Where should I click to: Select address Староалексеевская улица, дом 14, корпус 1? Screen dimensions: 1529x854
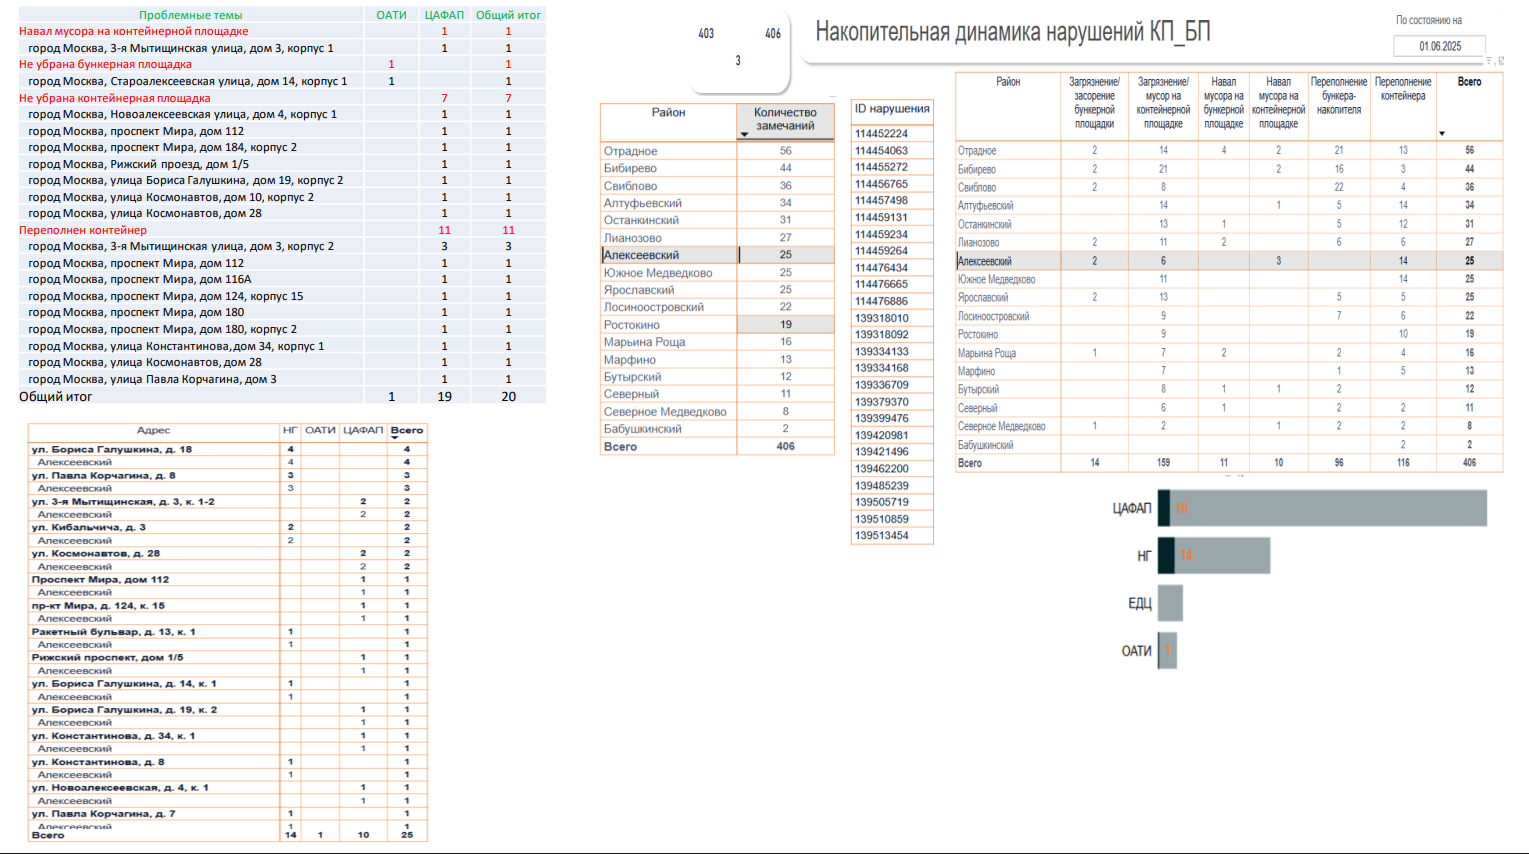coord(188,81)
